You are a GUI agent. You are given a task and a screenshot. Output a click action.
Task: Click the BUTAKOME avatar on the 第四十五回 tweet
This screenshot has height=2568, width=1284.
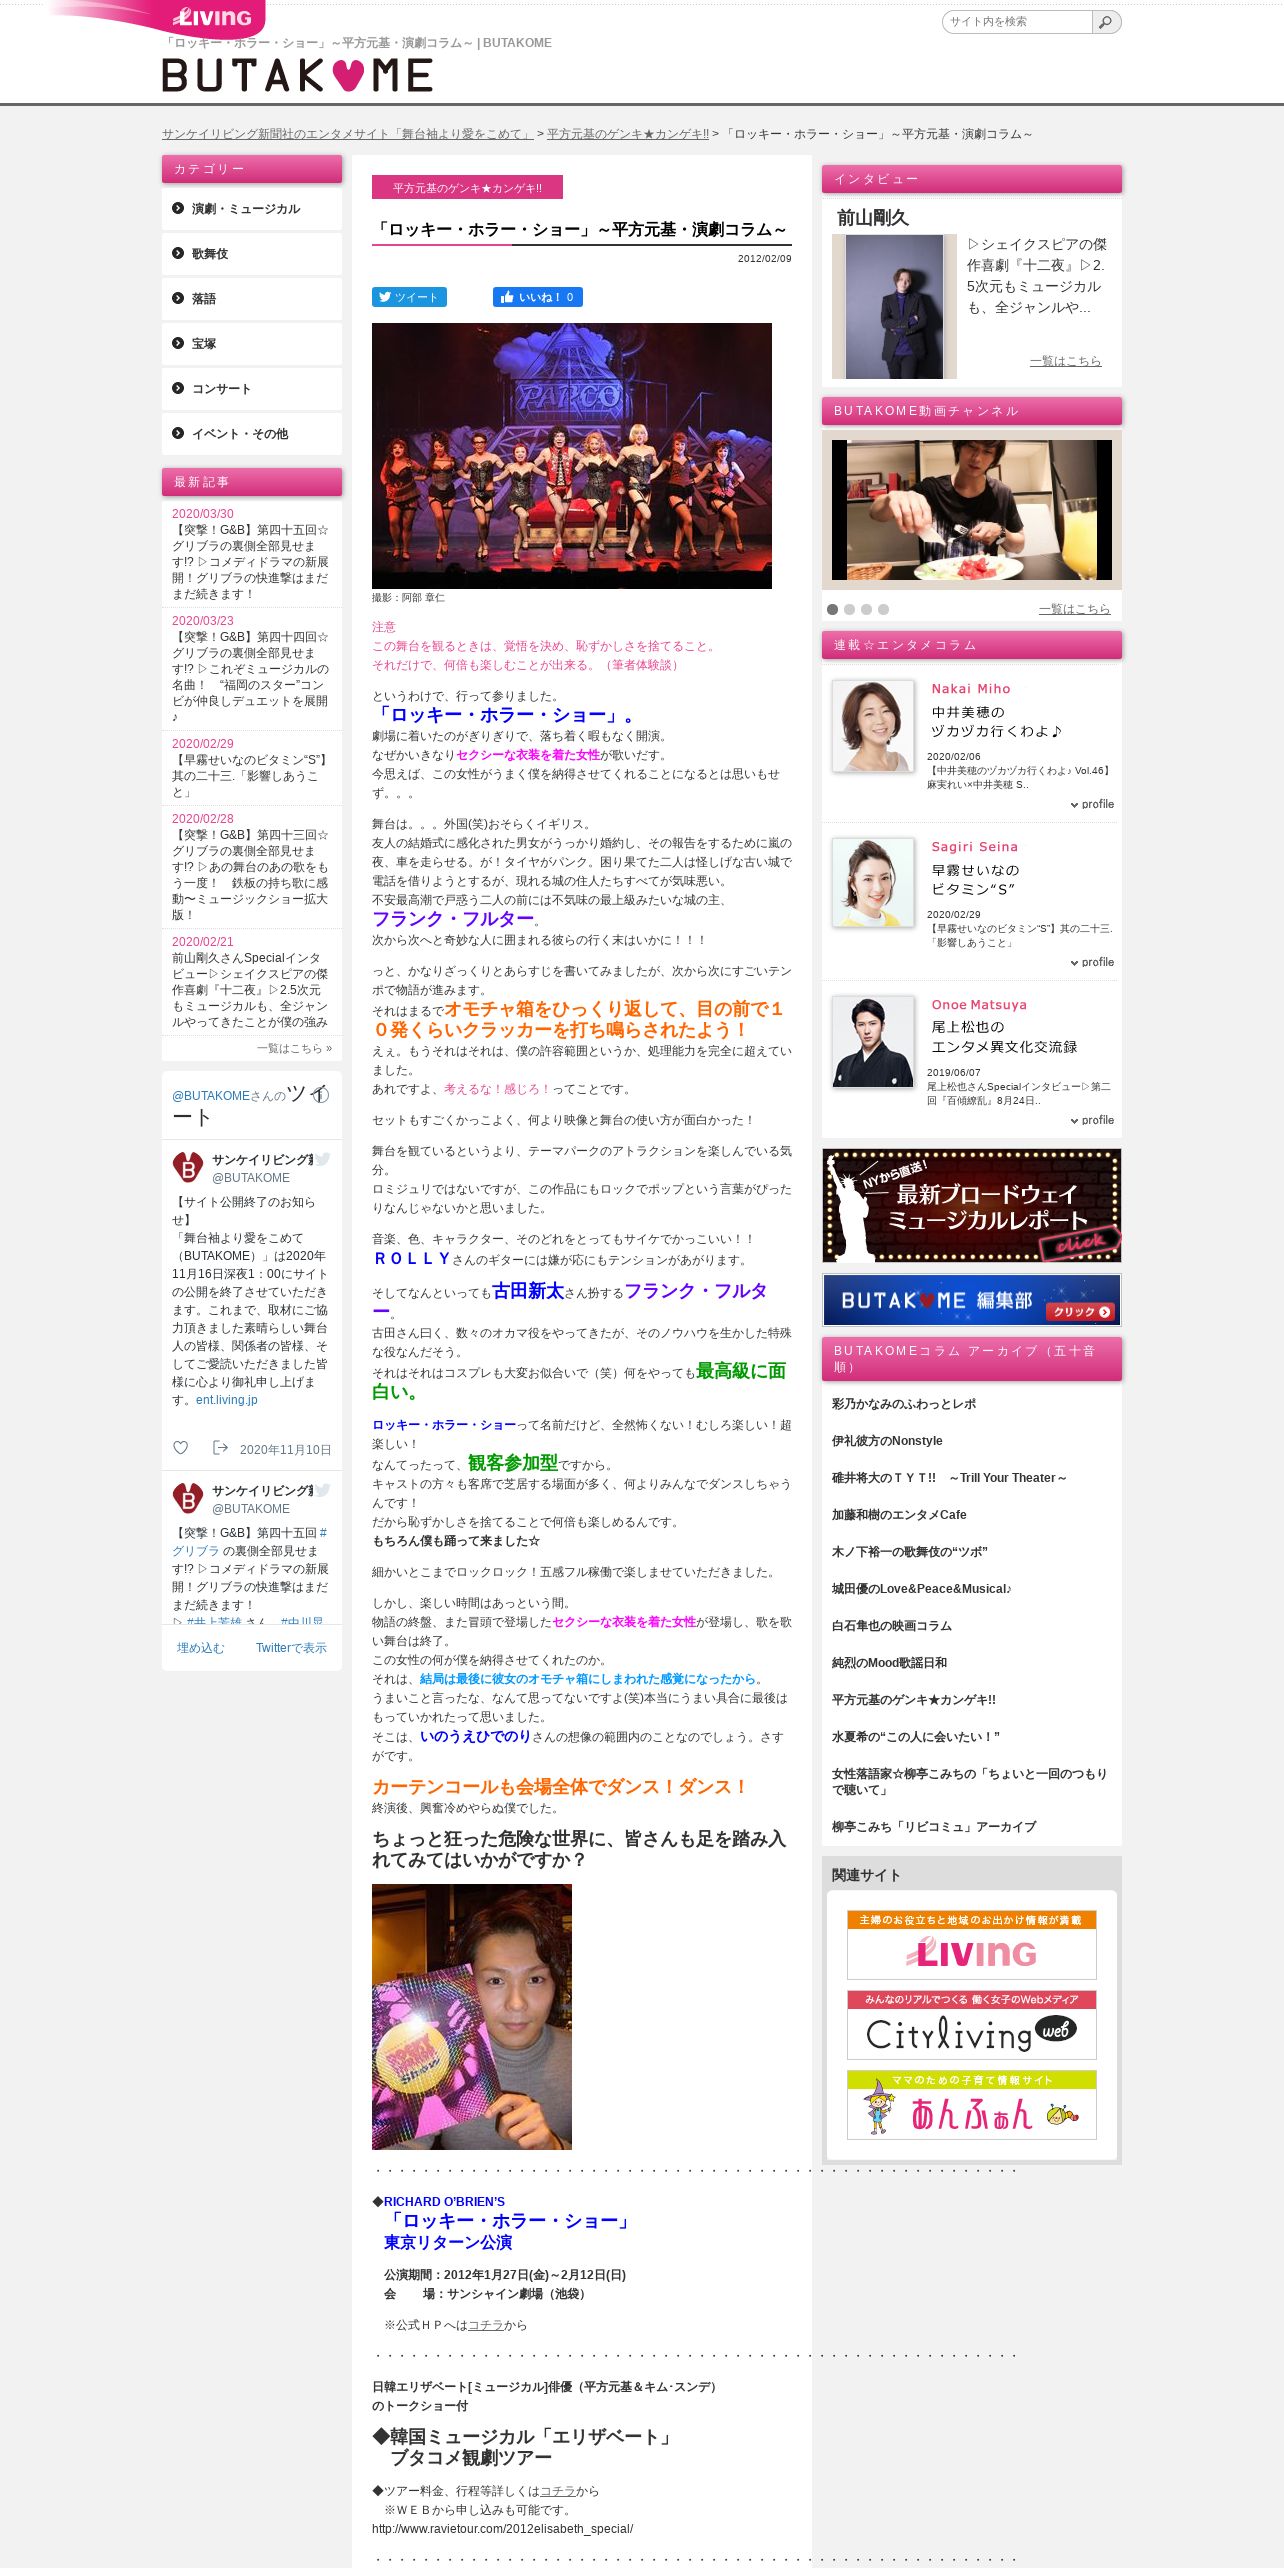point(188,1498)
